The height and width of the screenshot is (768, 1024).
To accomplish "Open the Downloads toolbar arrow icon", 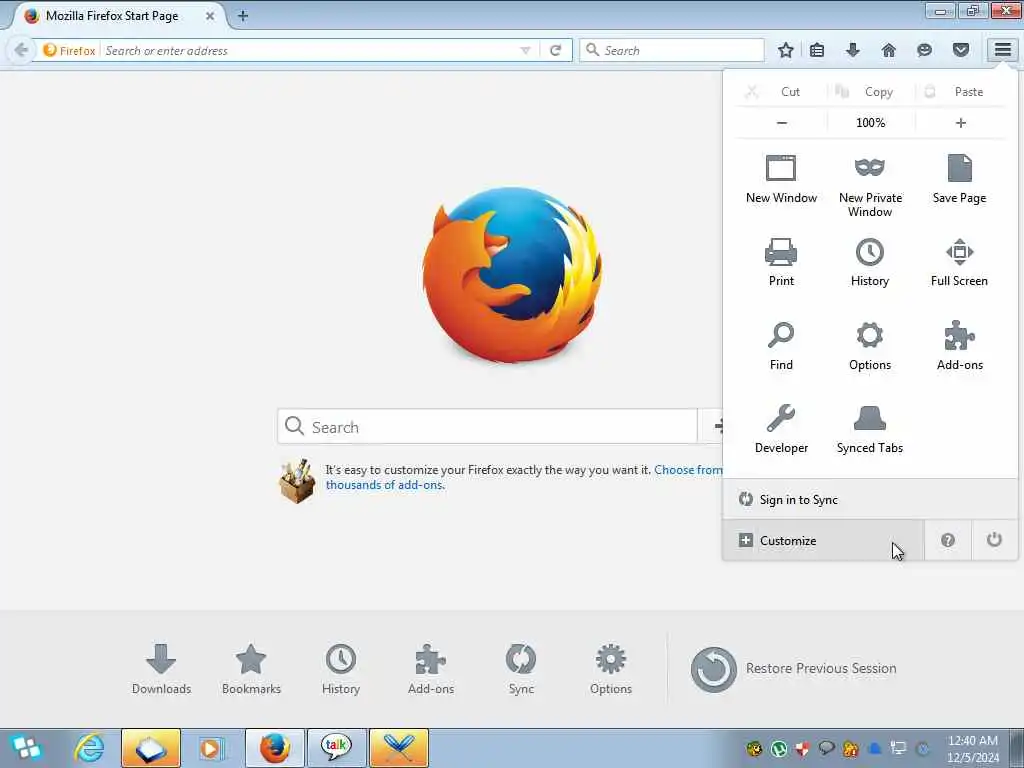I will (853, 50).
